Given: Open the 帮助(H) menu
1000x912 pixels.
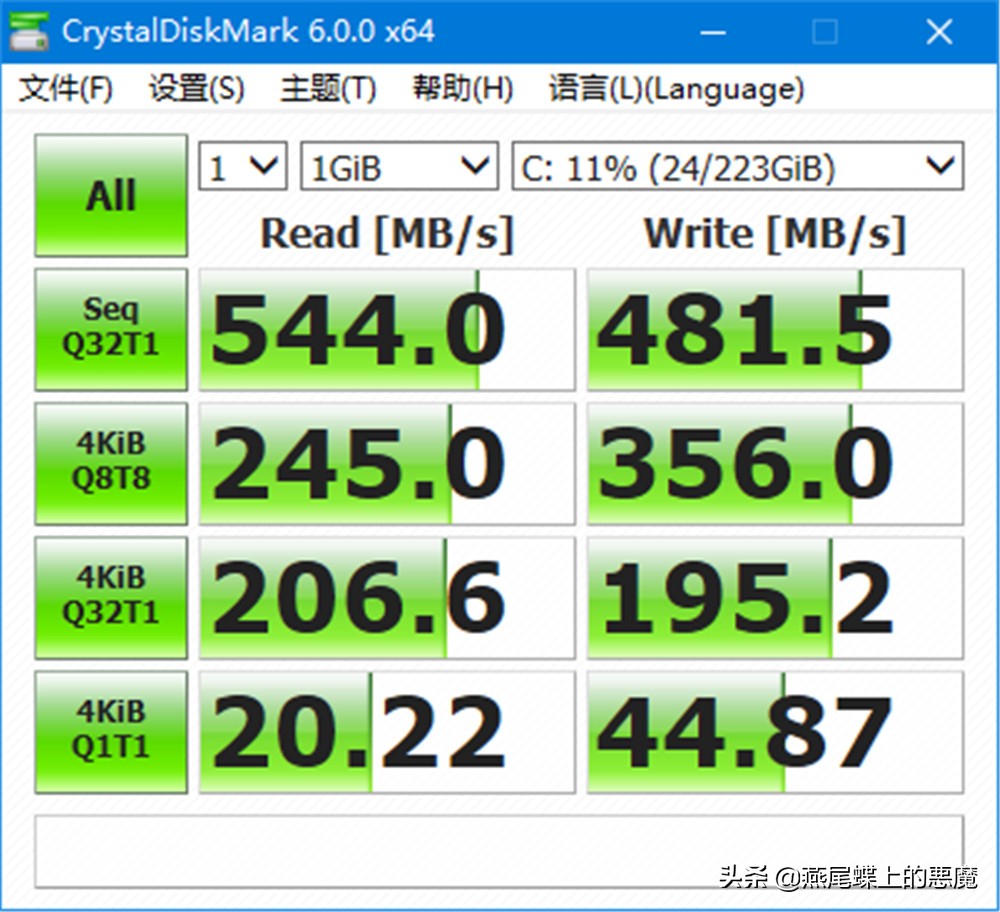Looking at the screenshot, I should tap(462, 89).
